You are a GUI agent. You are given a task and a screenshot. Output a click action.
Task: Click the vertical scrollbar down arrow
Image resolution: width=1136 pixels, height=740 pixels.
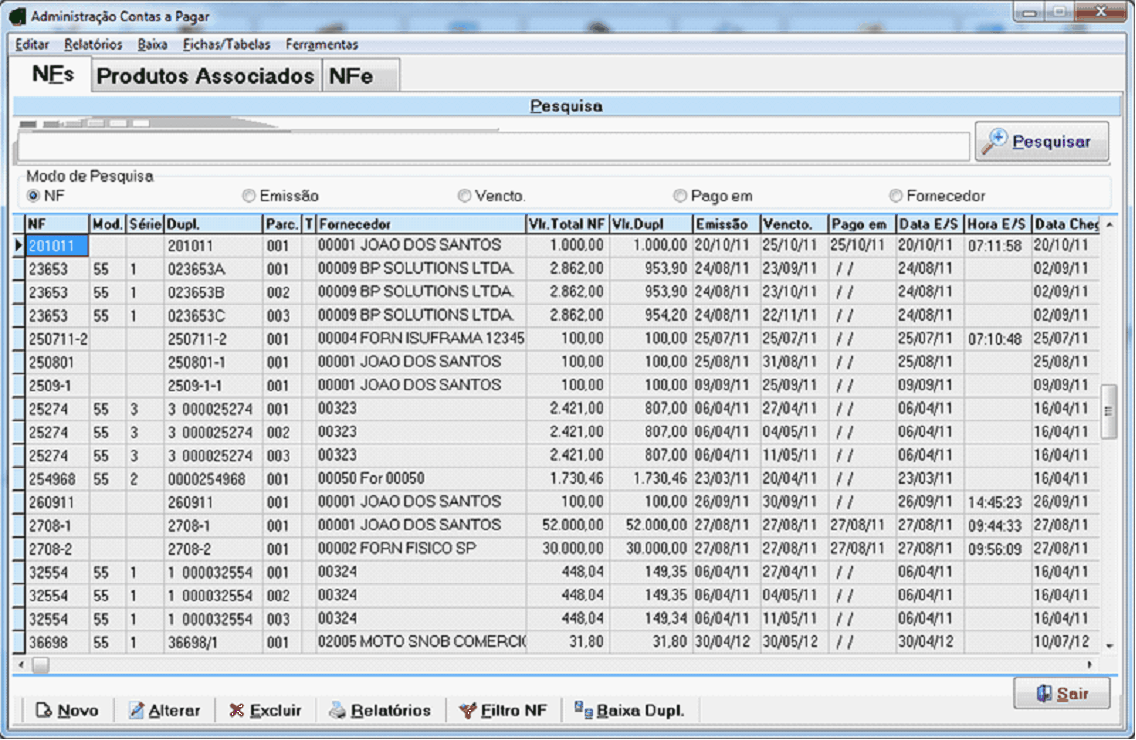click(x=1108, y=646)
